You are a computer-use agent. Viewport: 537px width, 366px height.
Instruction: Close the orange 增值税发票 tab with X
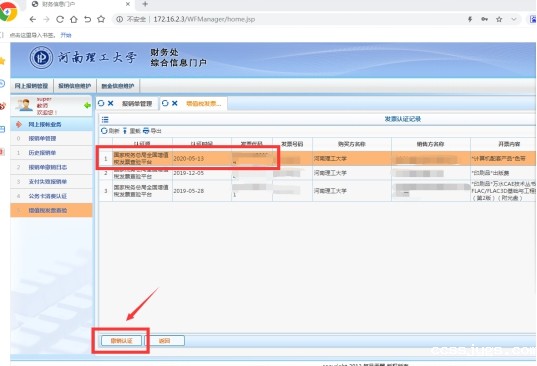click(175, 103)
